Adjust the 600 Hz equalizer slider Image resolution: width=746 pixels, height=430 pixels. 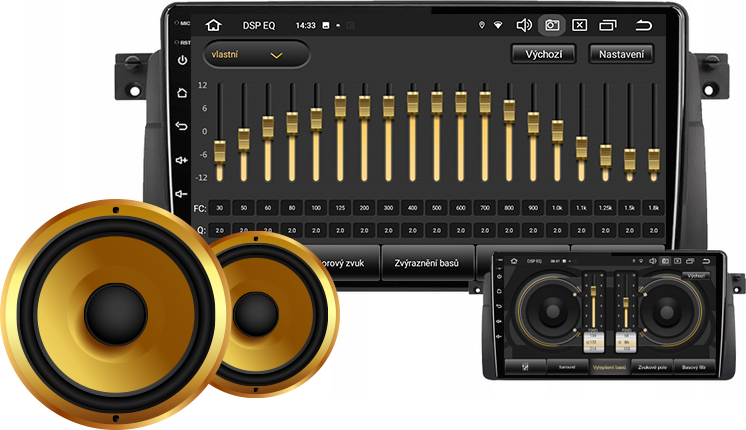pos(461,102)
